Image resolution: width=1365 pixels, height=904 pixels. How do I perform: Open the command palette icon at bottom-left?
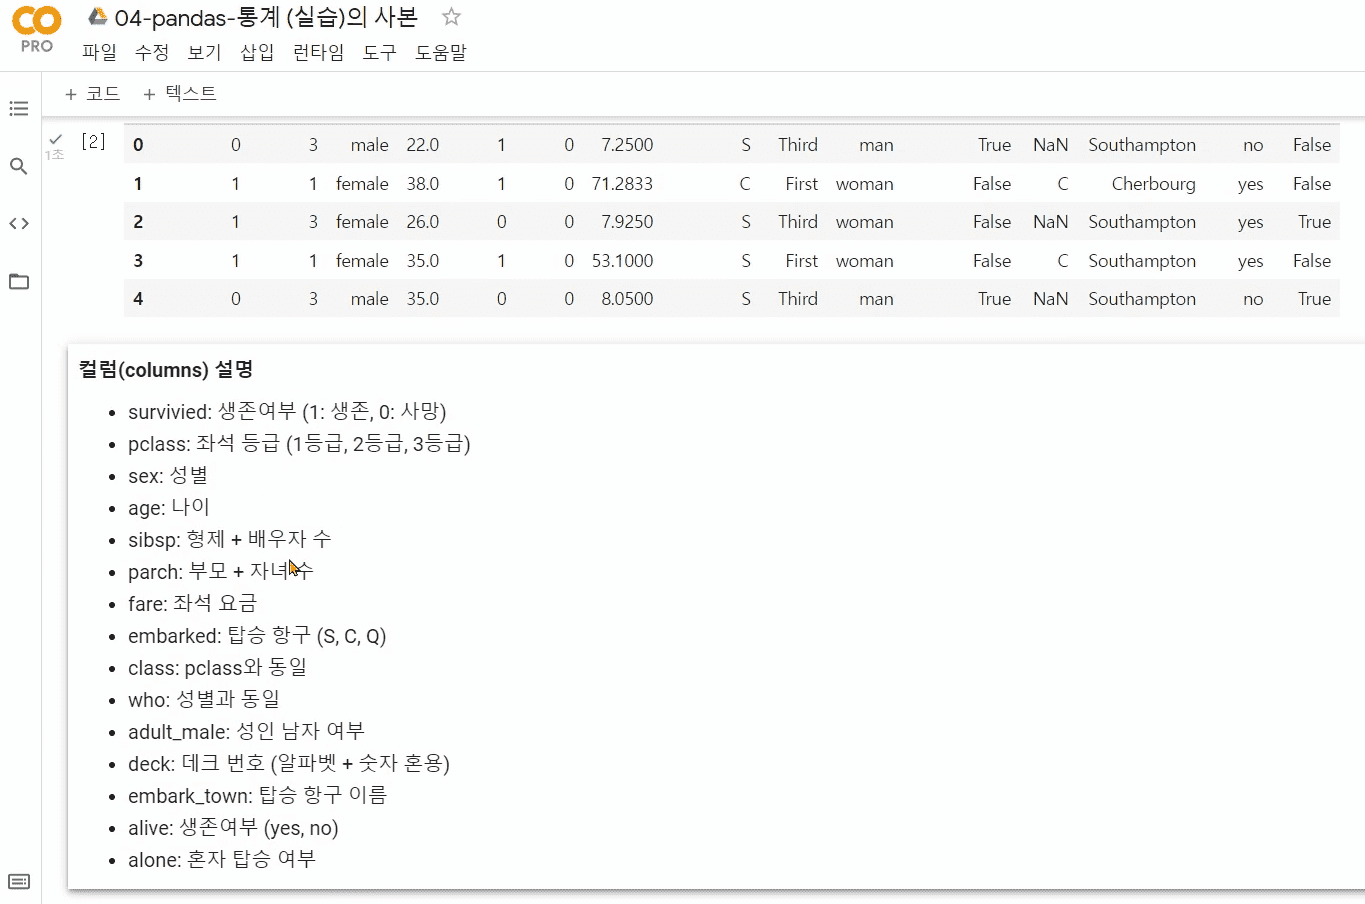pyautogui.click(x=19, y=882)
